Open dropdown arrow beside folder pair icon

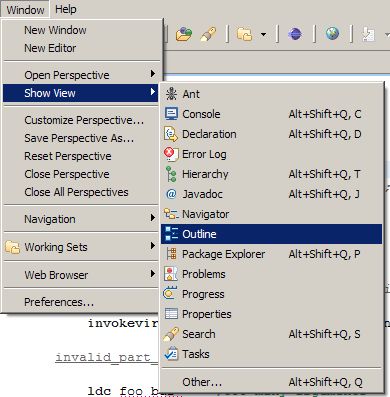[x=263, y=34]
